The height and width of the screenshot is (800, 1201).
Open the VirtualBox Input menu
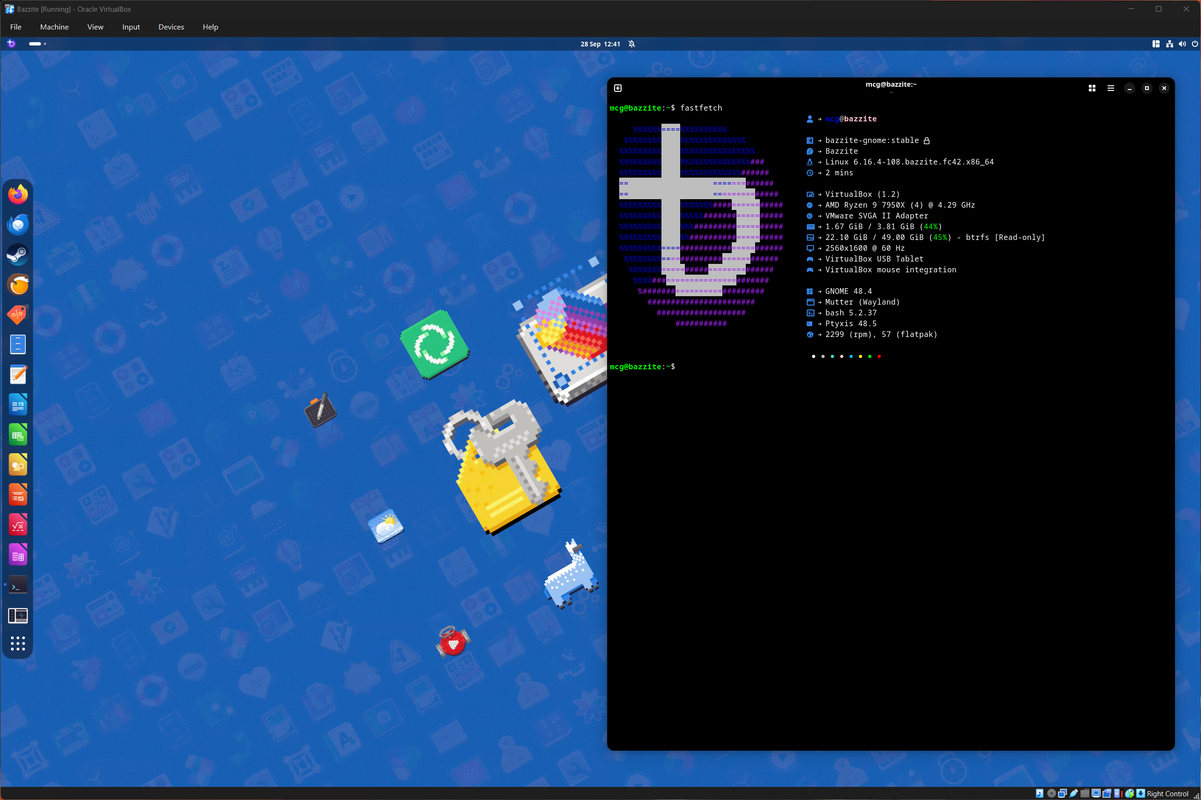click(x=131, y=27)
